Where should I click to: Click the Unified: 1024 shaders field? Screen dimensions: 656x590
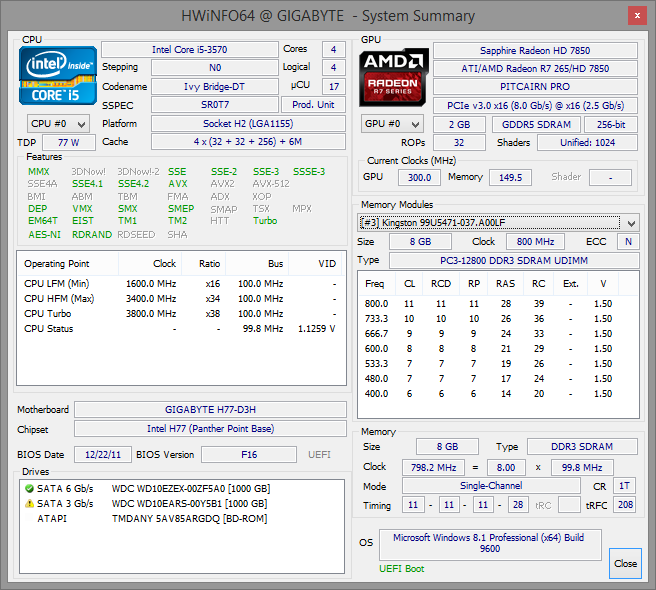pyautogui.click(x=587, y=143)
